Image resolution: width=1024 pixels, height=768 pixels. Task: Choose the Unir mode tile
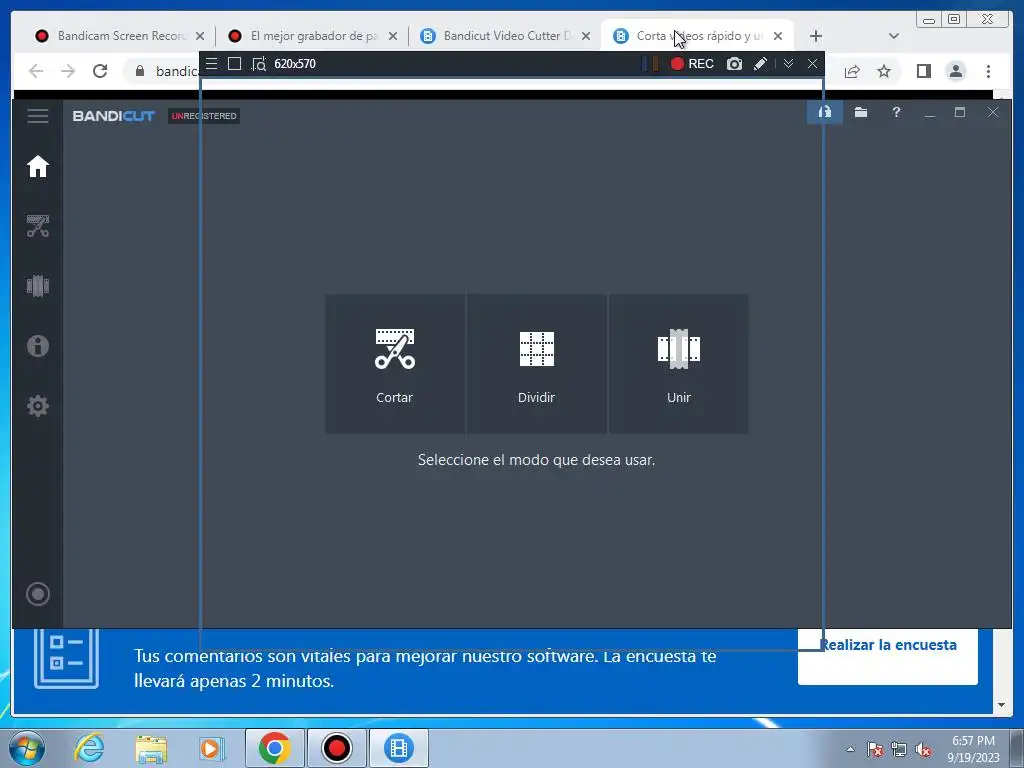679,364
